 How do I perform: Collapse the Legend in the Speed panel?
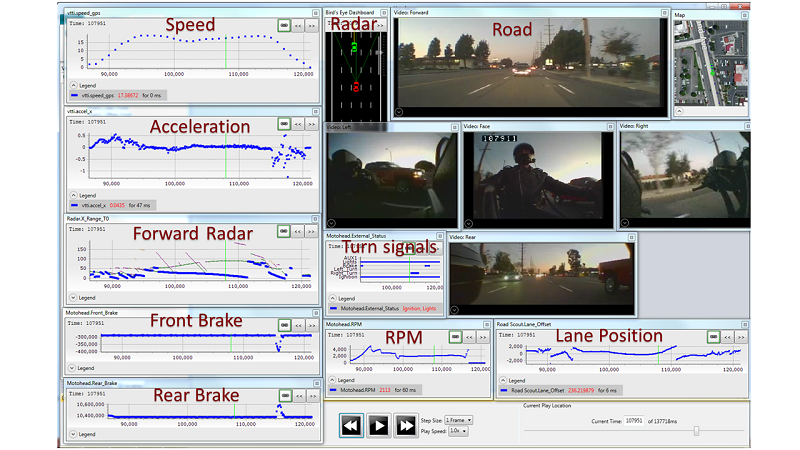coord(72,86)
